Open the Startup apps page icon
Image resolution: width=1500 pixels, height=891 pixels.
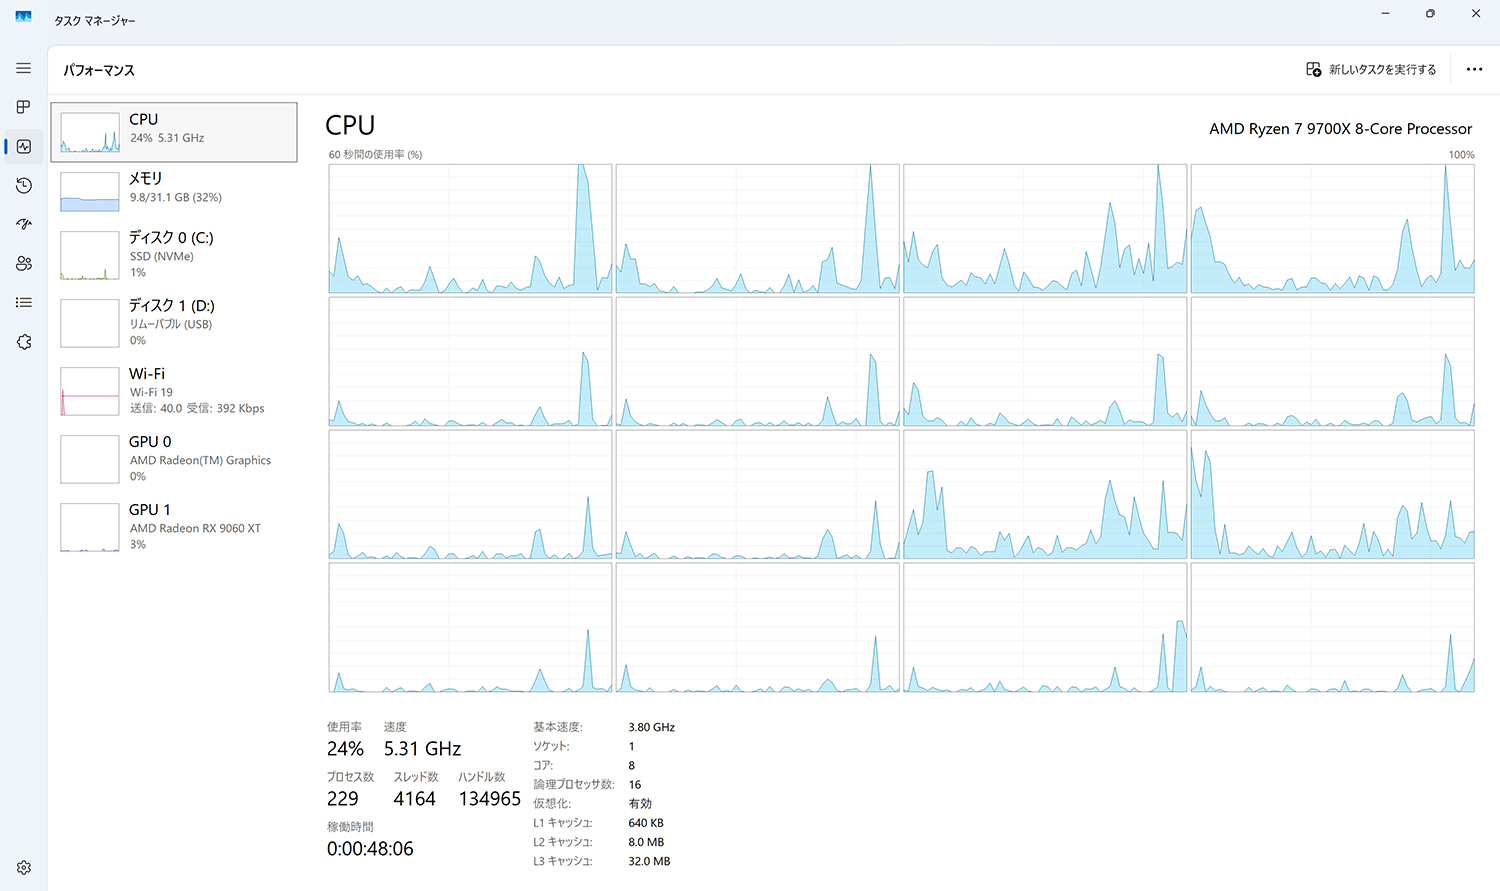pyautogui.click(x=24, y=224)
